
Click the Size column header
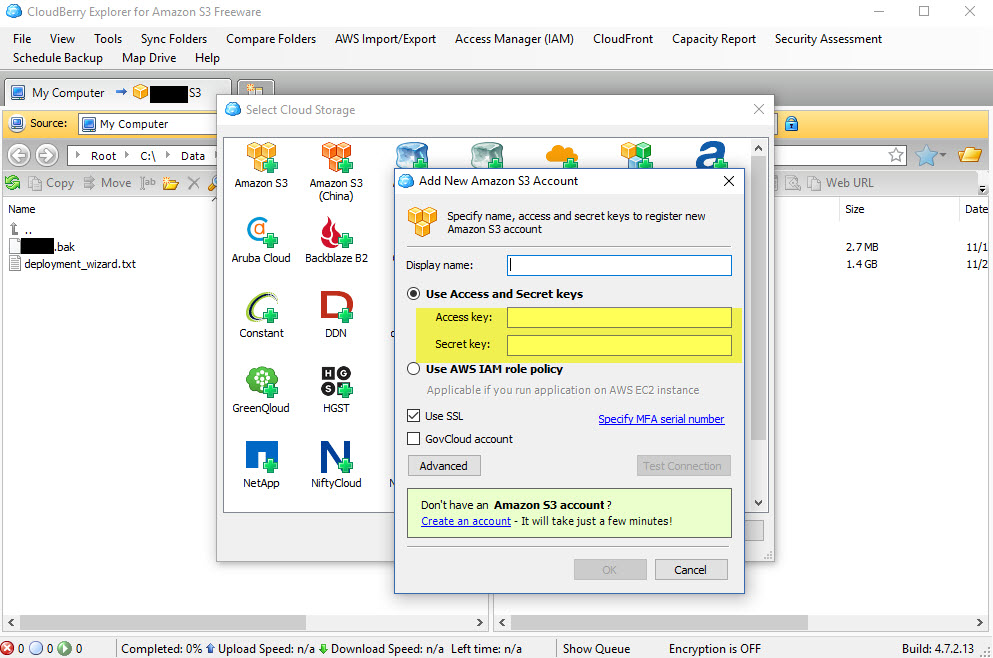(854, 209)
